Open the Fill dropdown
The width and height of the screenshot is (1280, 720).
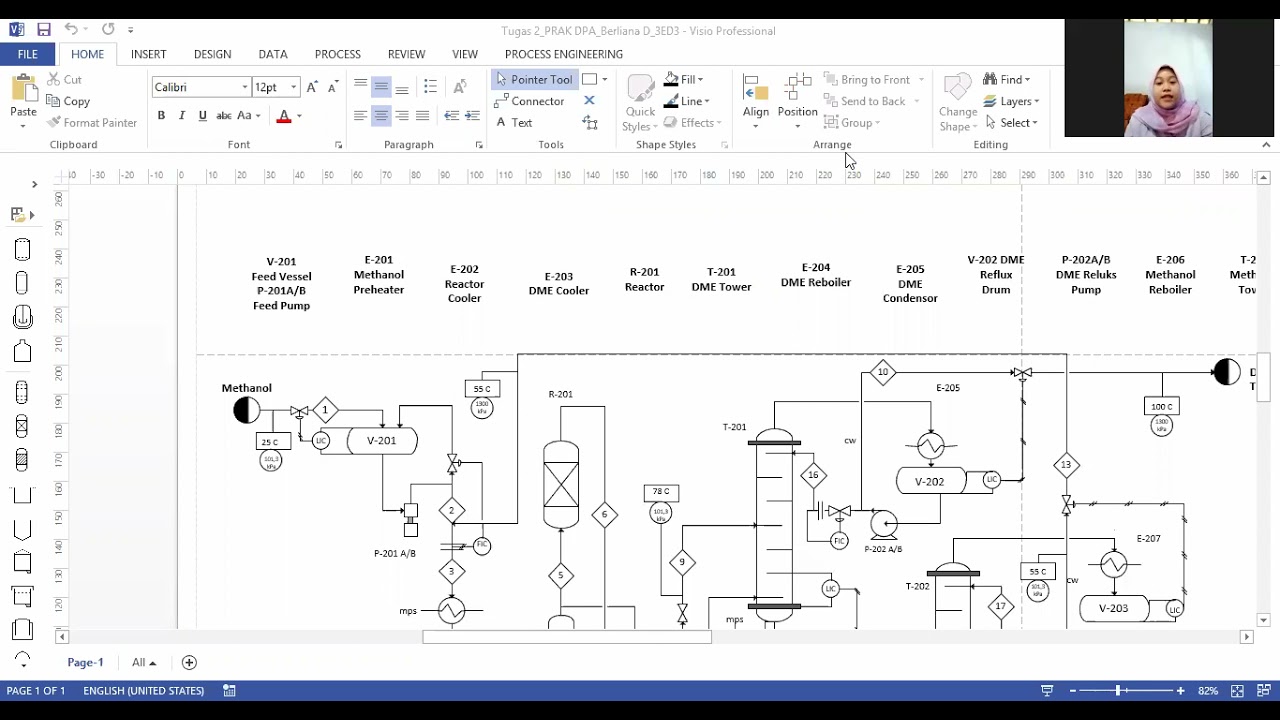[684, 79]
